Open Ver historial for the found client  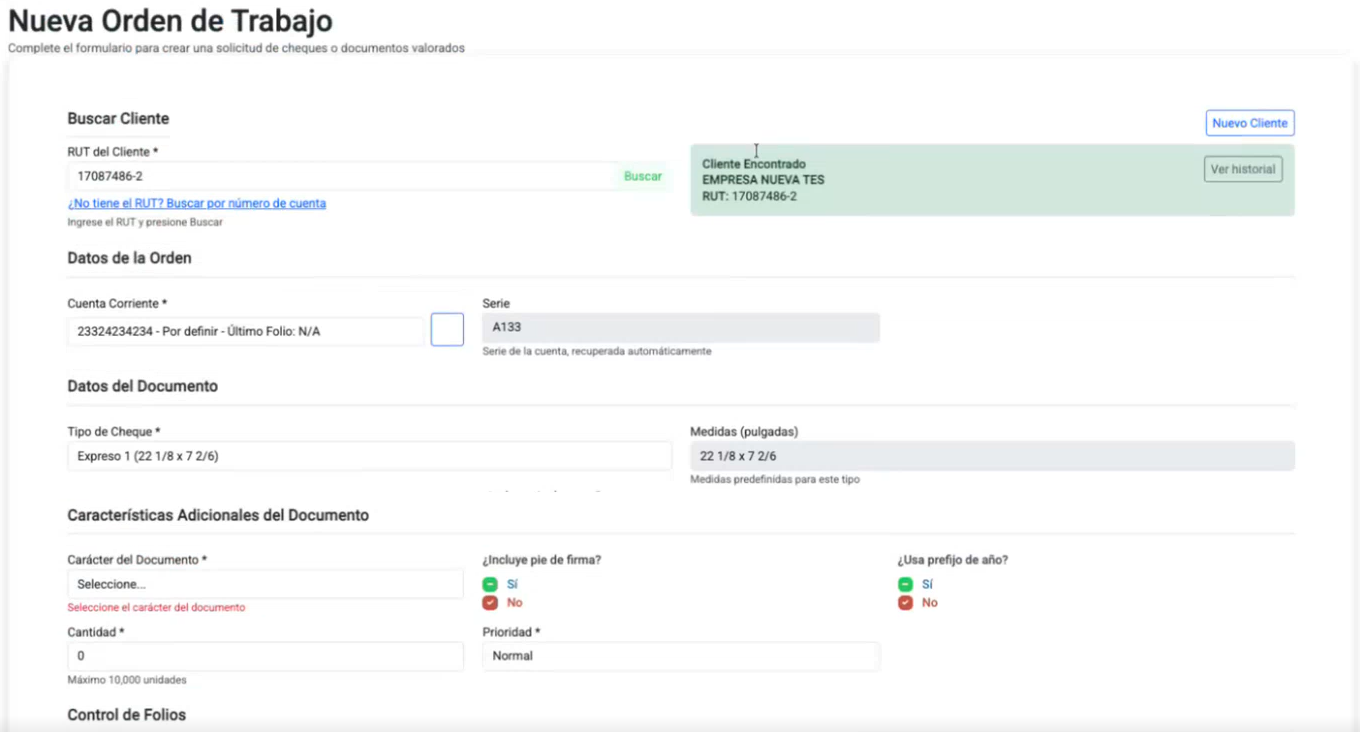(1243, 169)
